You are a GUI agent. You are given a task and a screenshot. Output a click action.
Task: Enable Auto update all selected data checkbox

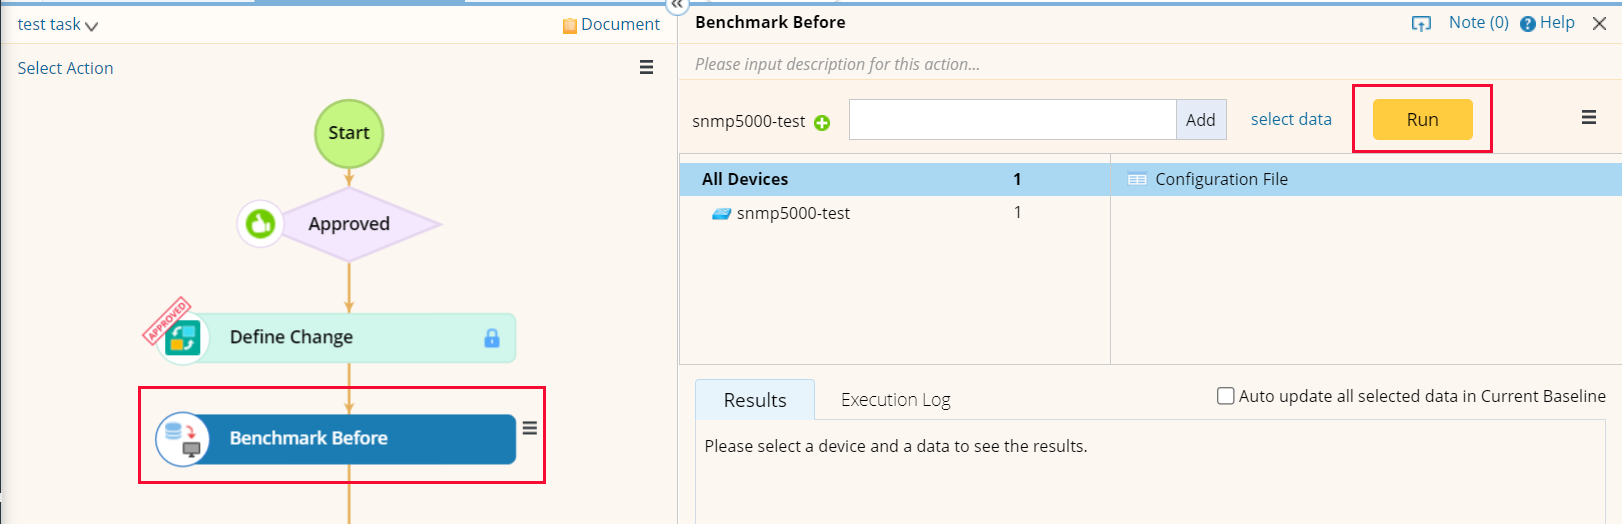(1225, 396)
